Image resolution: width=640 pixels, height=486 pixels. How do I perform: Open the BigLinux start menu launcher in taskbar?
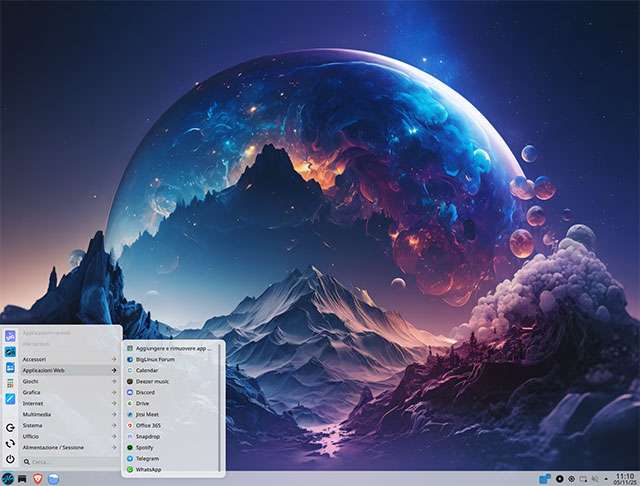(8, 478)
